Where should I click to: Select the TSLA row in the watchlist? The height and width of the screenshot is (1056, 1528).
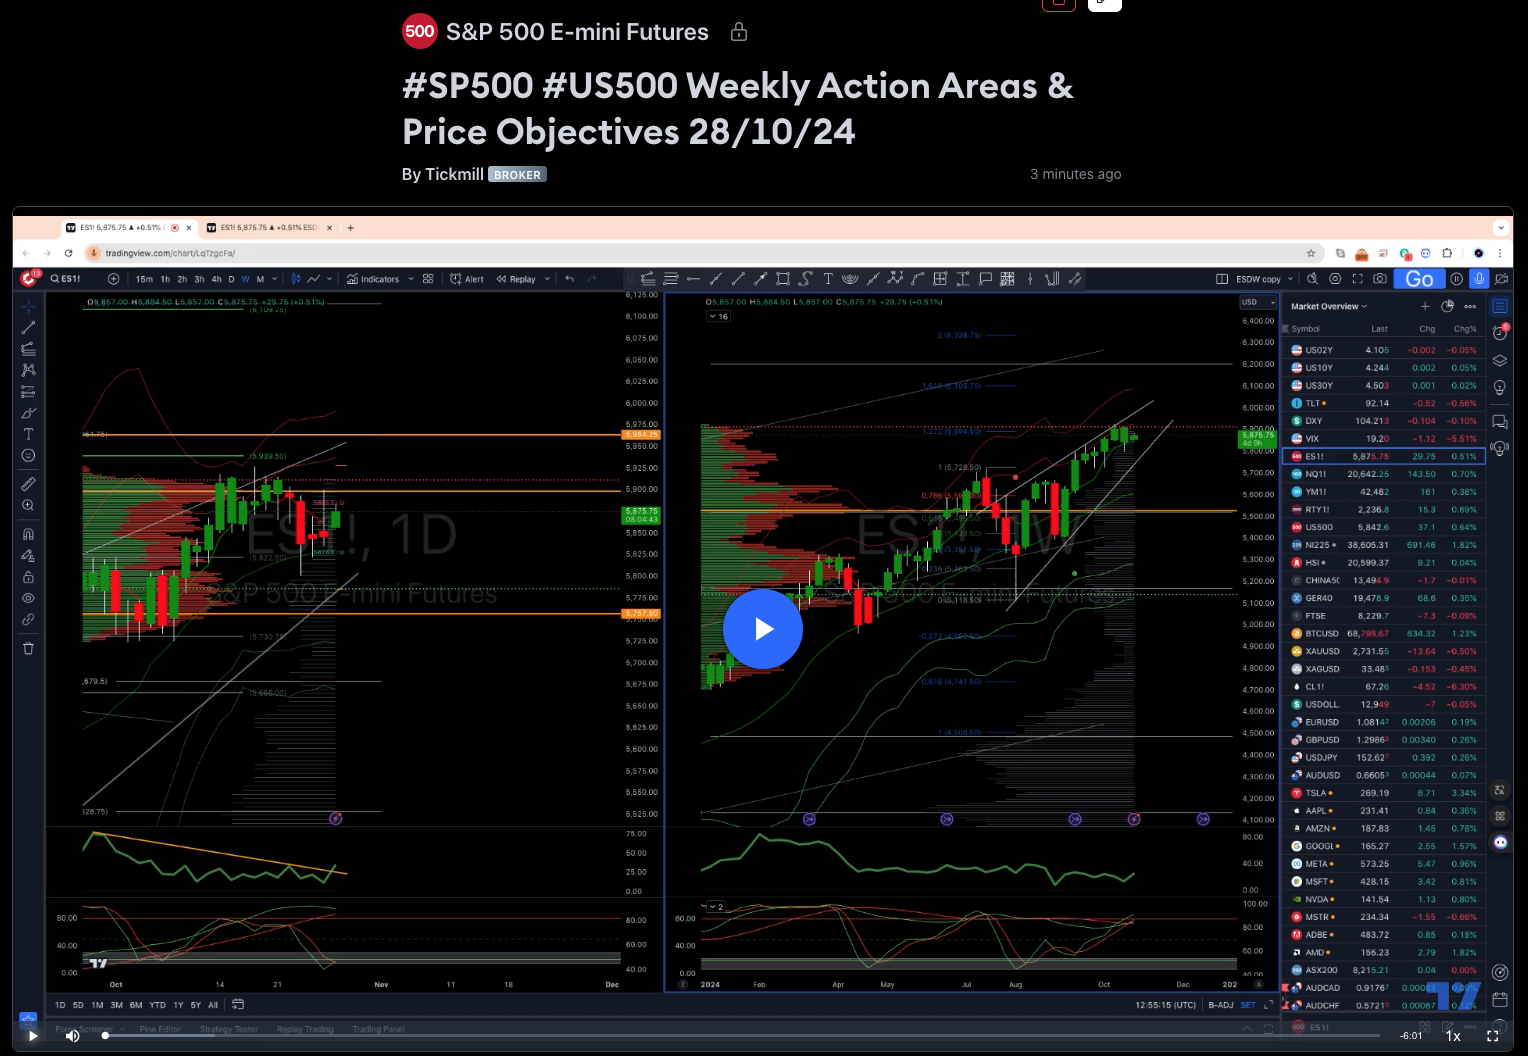click(x=1384, y=793)
